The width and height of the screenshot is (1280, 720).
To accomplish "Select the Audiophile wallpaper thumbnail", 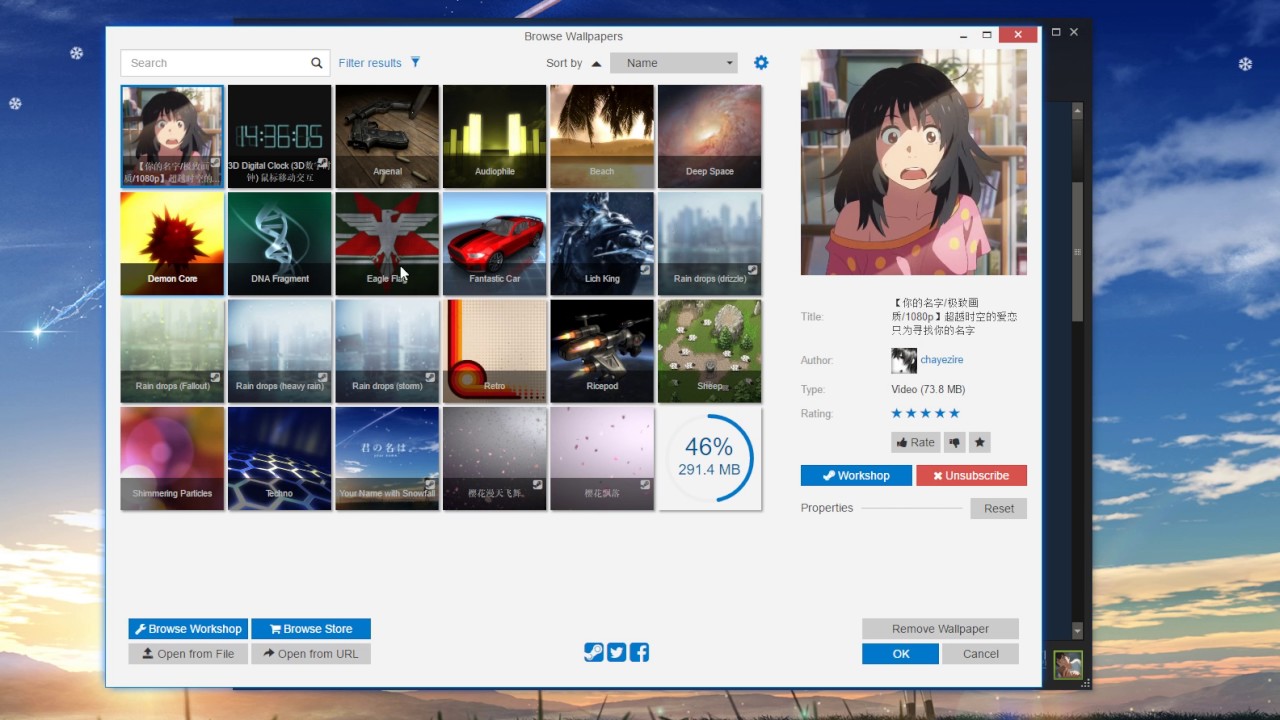I will coord(494,136).
